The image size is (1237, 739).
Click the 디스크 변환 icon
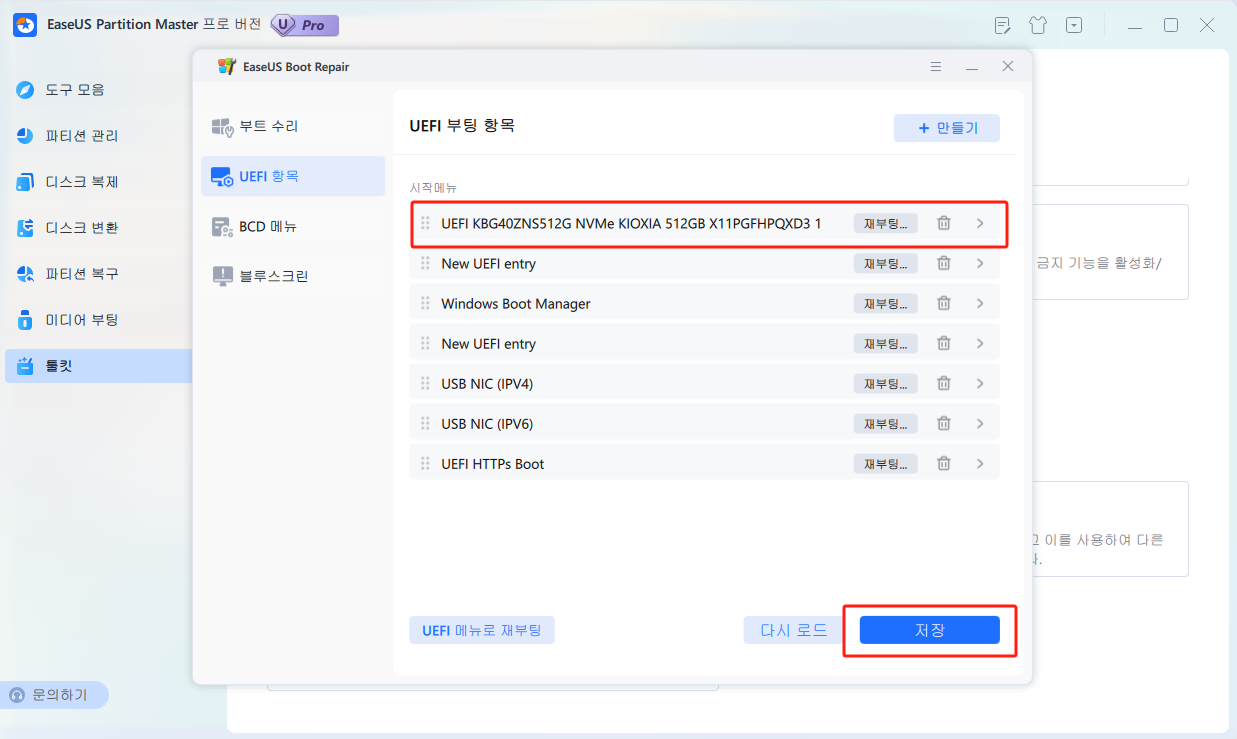coord(25,227)
